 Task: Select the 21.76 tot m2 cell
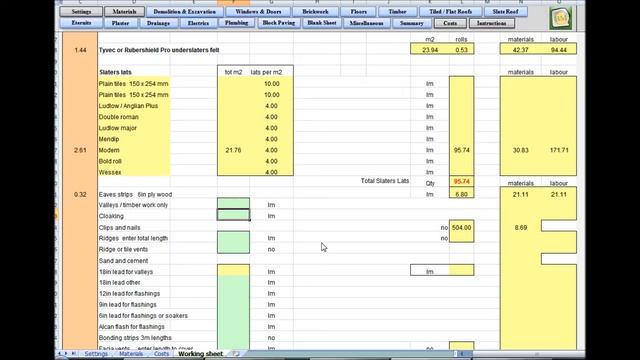(233, 150)
